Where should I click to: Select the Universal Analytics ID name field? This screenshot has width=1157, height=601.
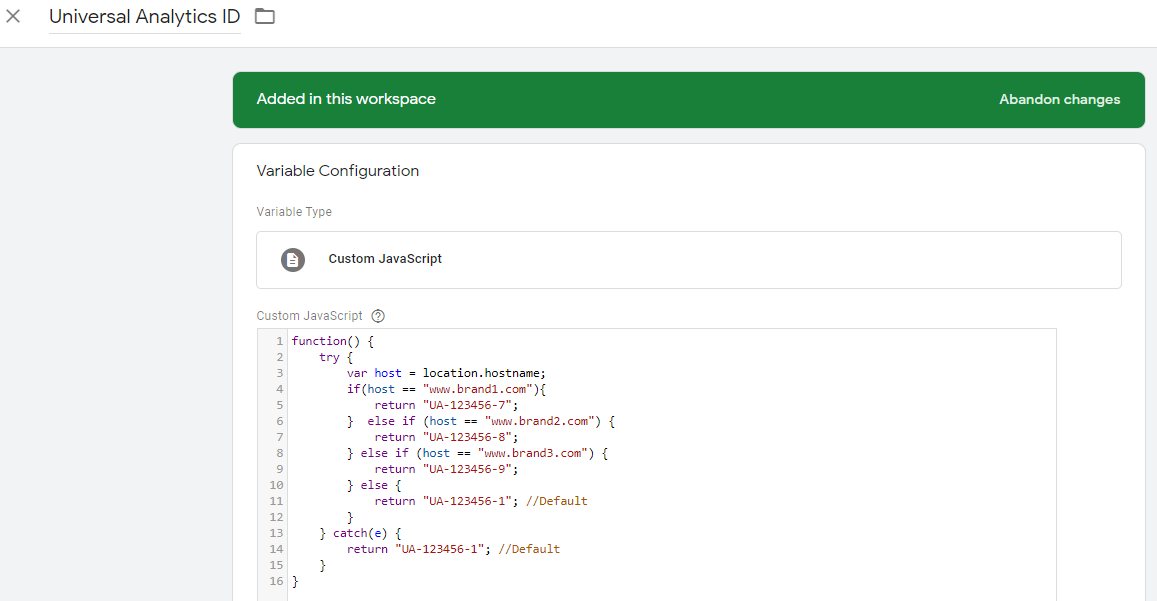pyautogui.click(x=144, y=16)
